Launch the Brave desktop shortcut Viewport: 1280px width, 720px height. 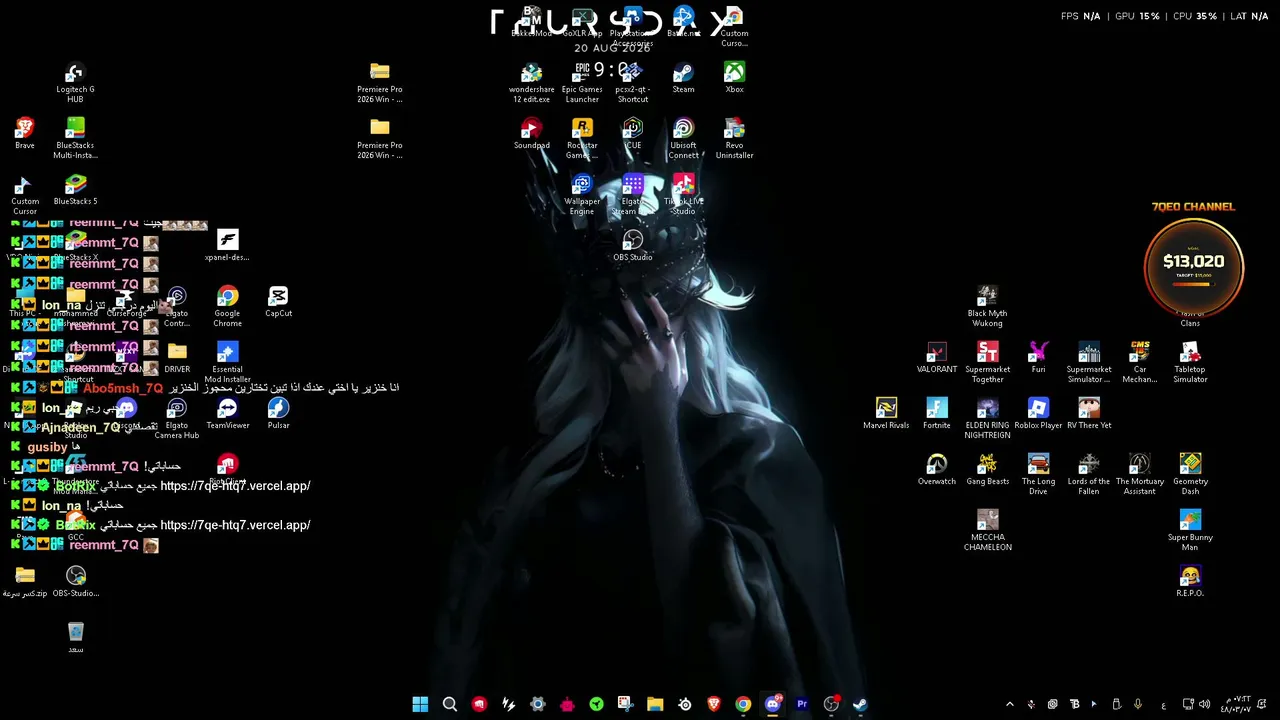25,134
